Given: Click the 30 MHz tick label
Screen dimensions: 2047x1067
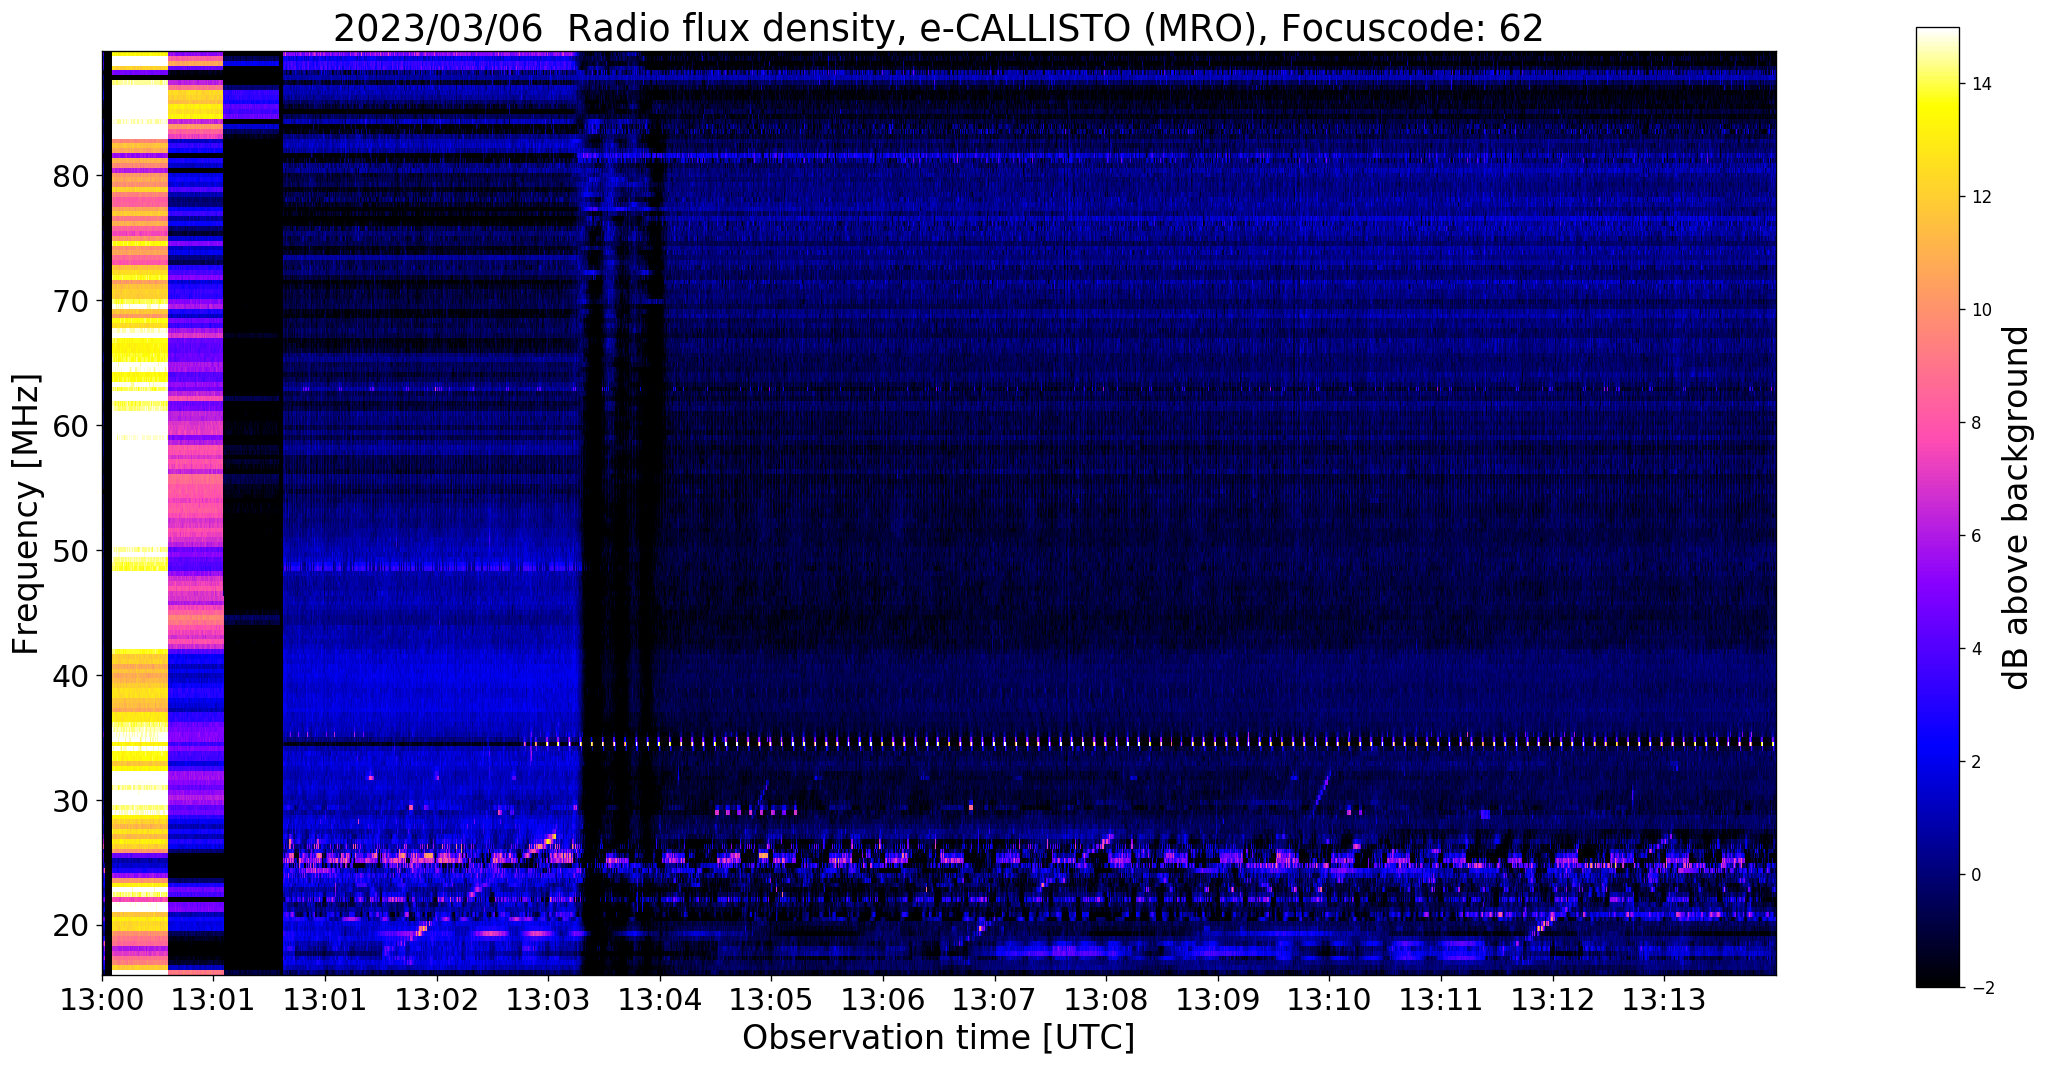Looking at the screenshot, I should tap(71, 801).
